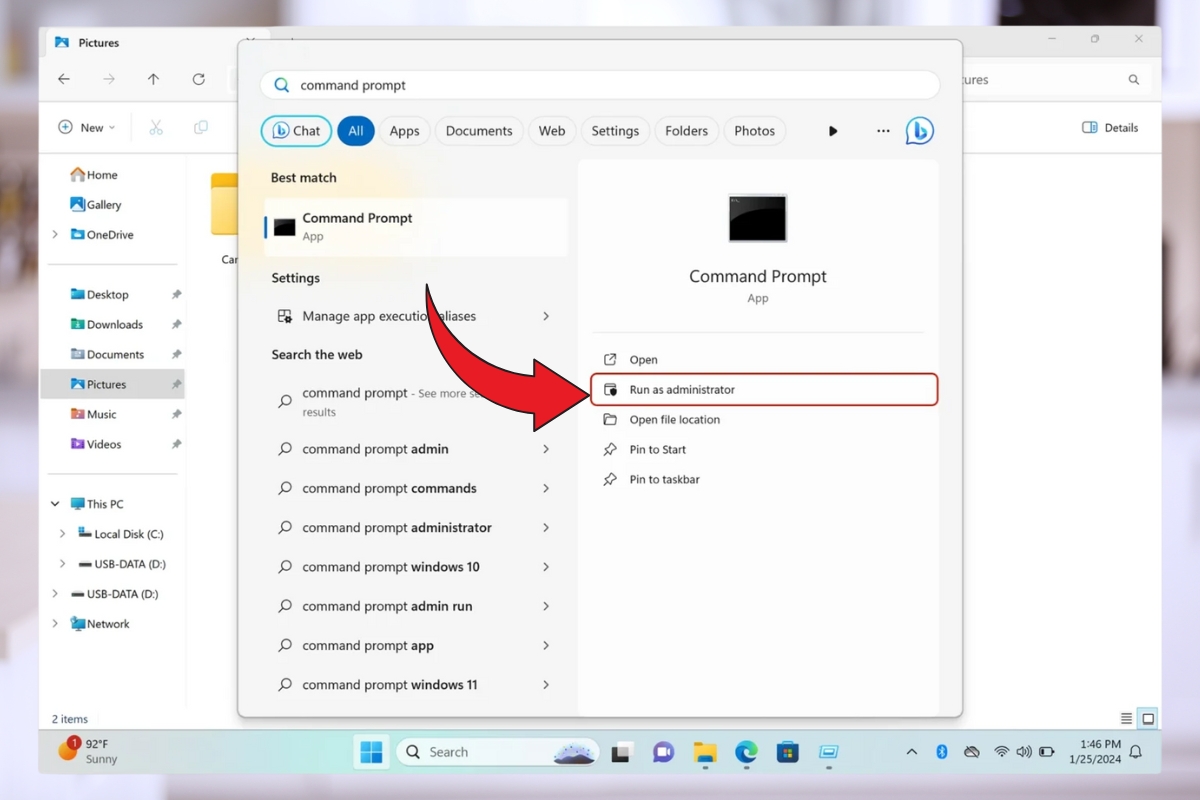
Task: Click the taskbar Search box
Action: pyautogui.click(x=498, y=752)
